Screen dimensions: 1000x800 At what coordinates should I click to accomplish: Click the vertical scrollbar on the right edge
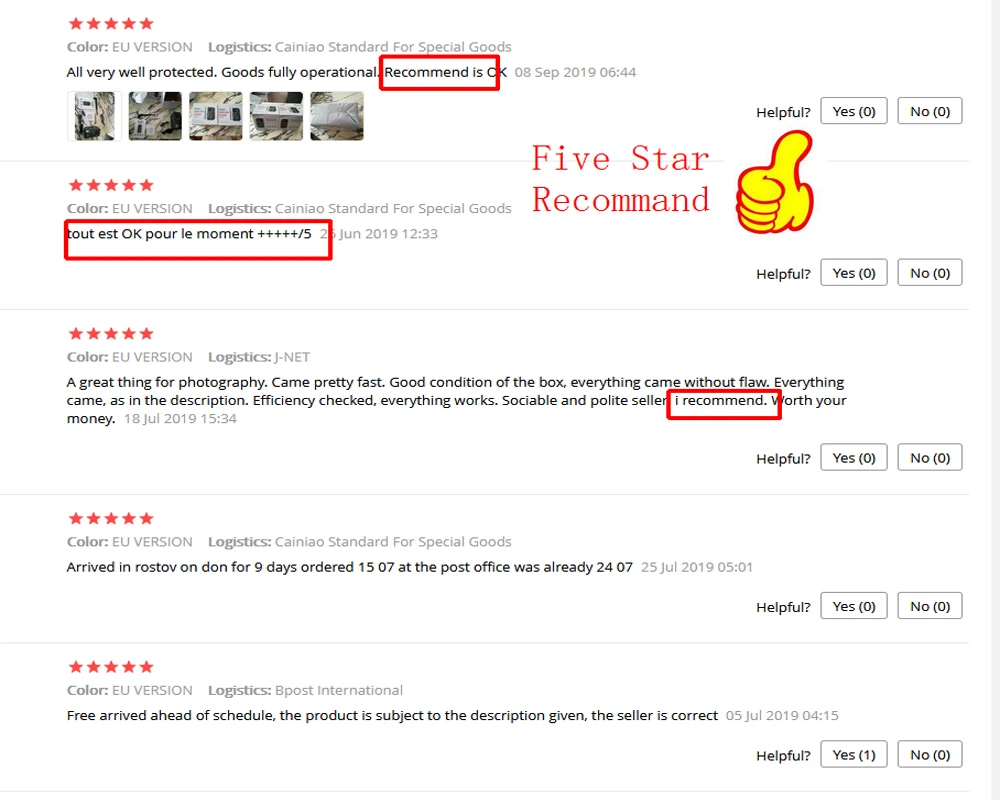click(995, 400)
